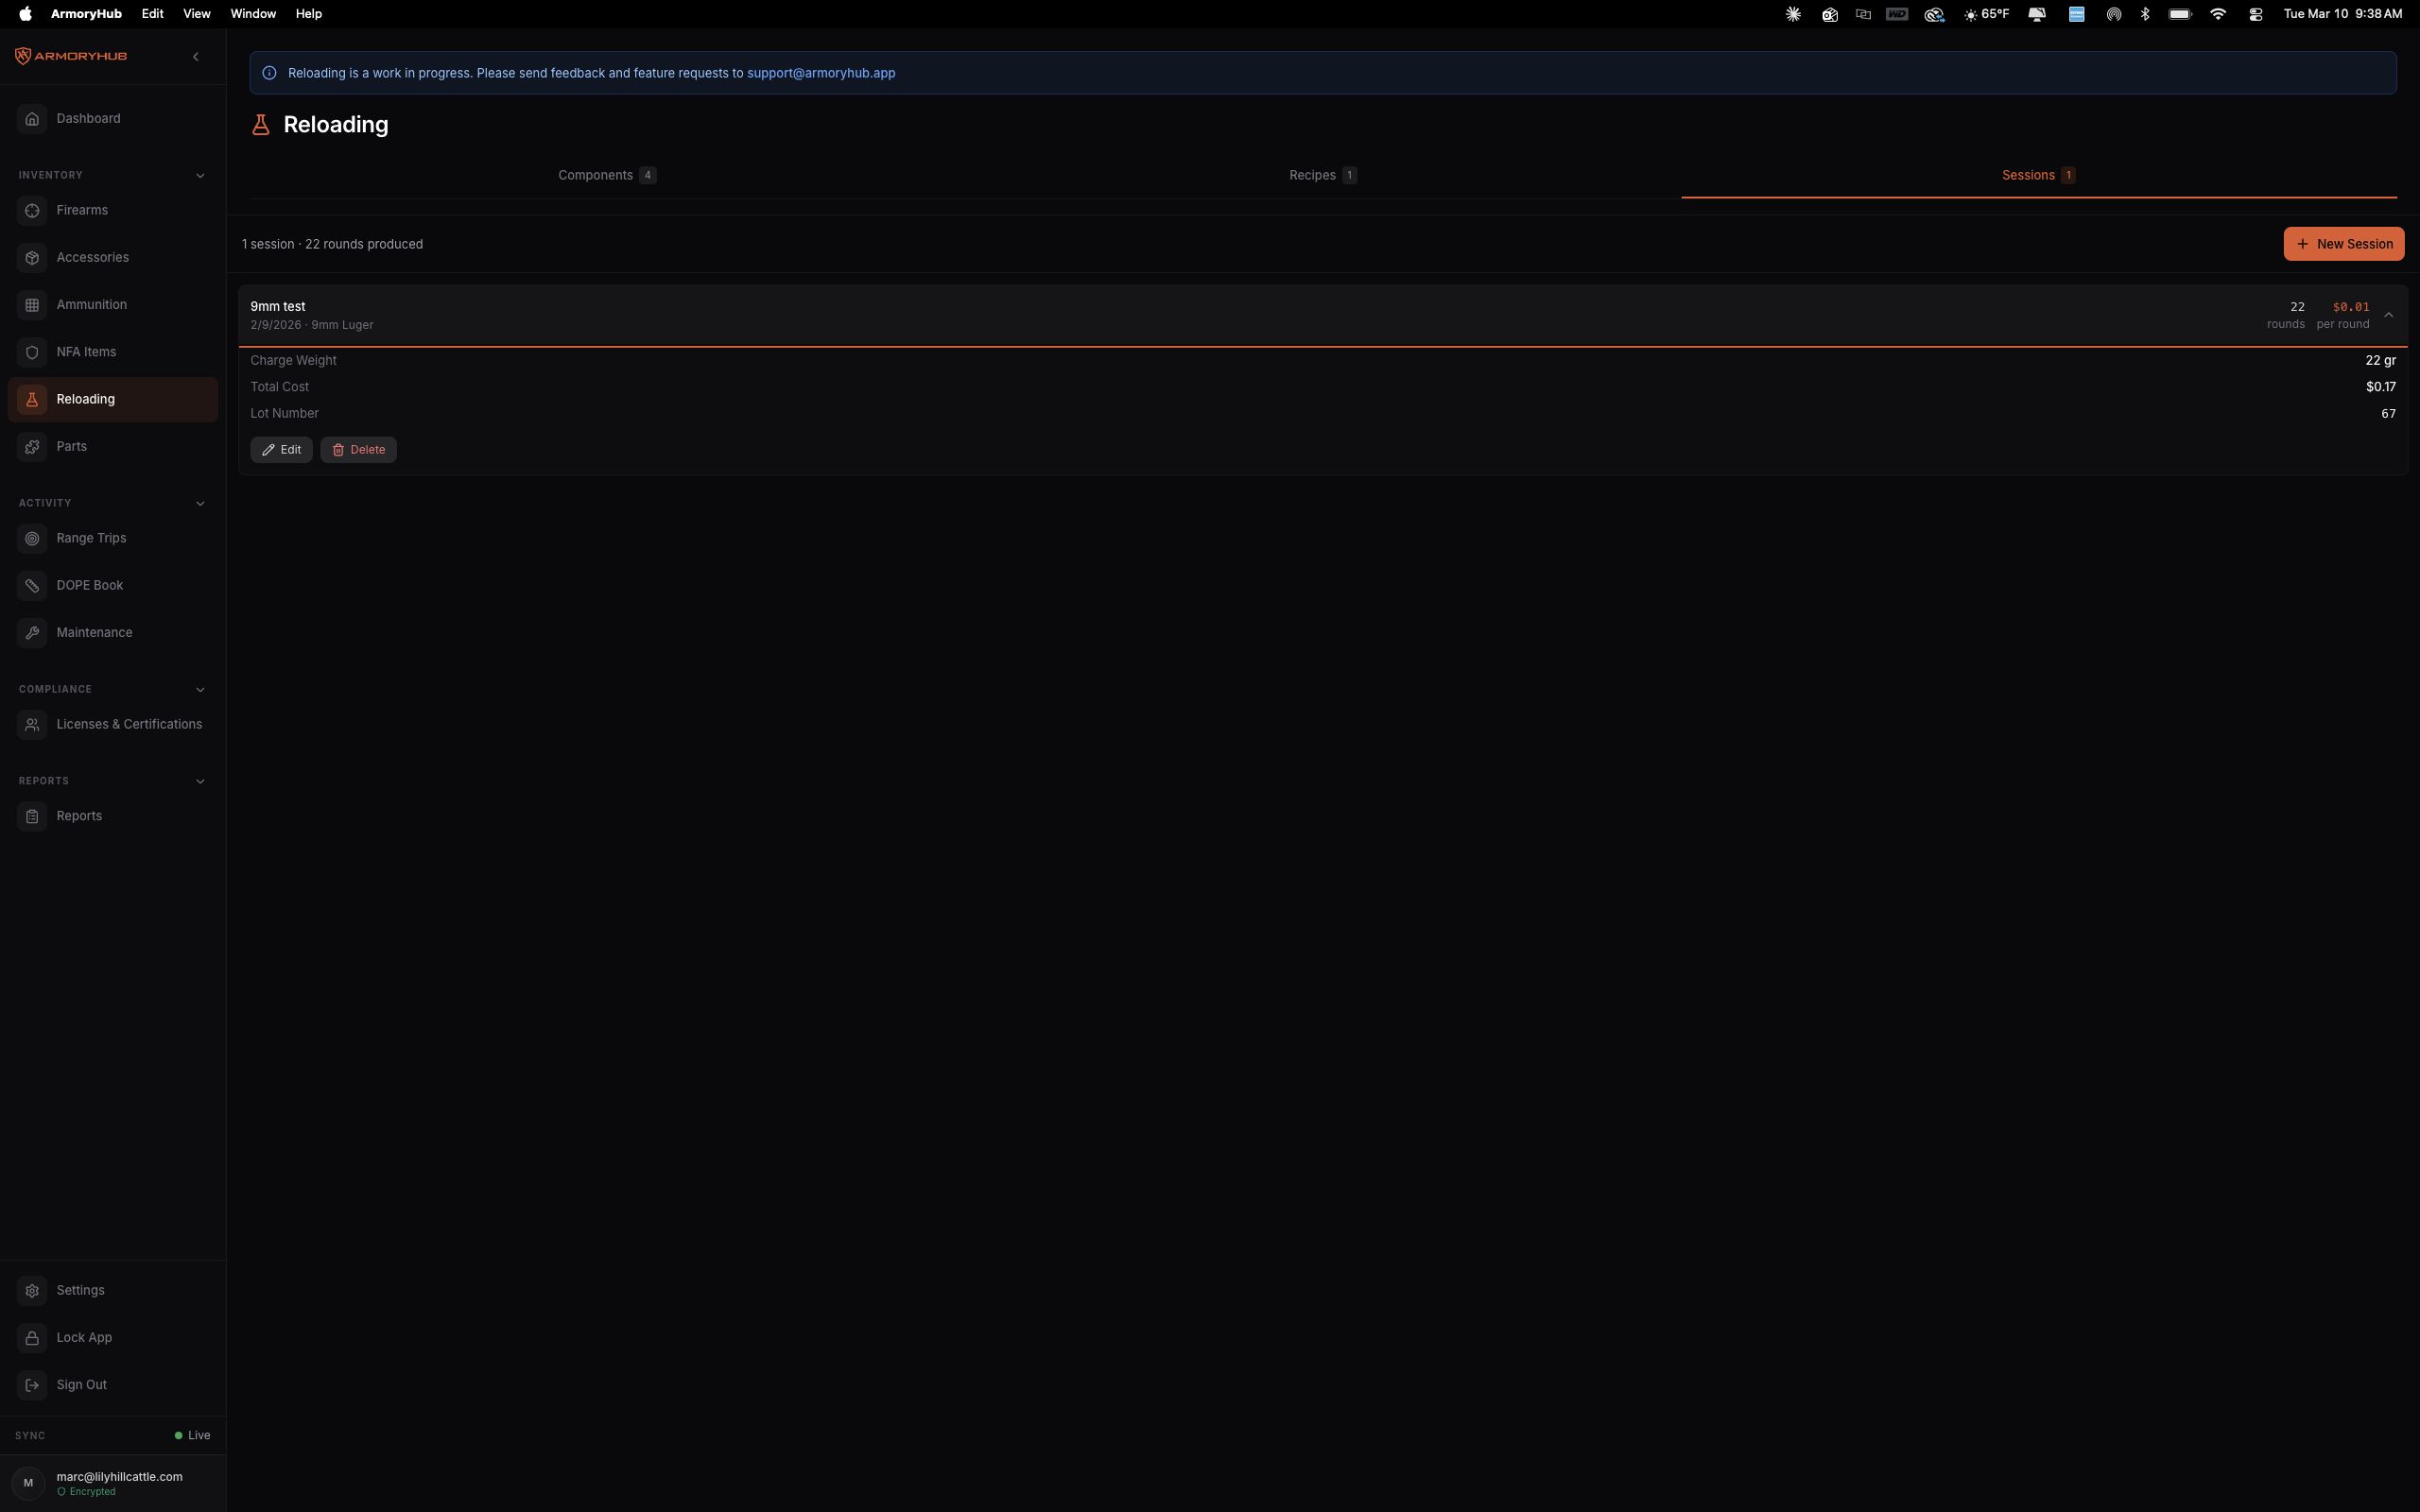The width and height of the screenshot is (2420, 1512).
Task: Collapse the 9mm test session details
Action: point(2387,314)
